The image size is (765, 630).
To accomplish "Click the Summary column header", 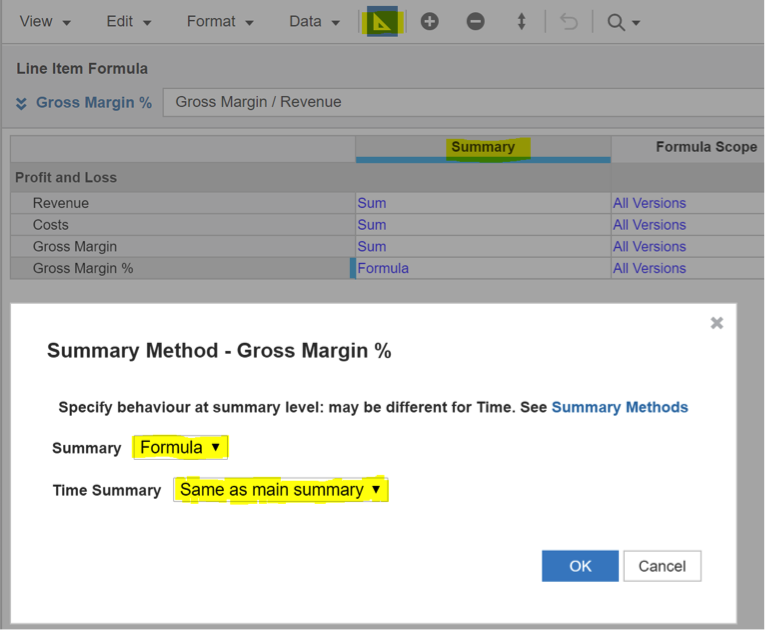I will point(483,147).
